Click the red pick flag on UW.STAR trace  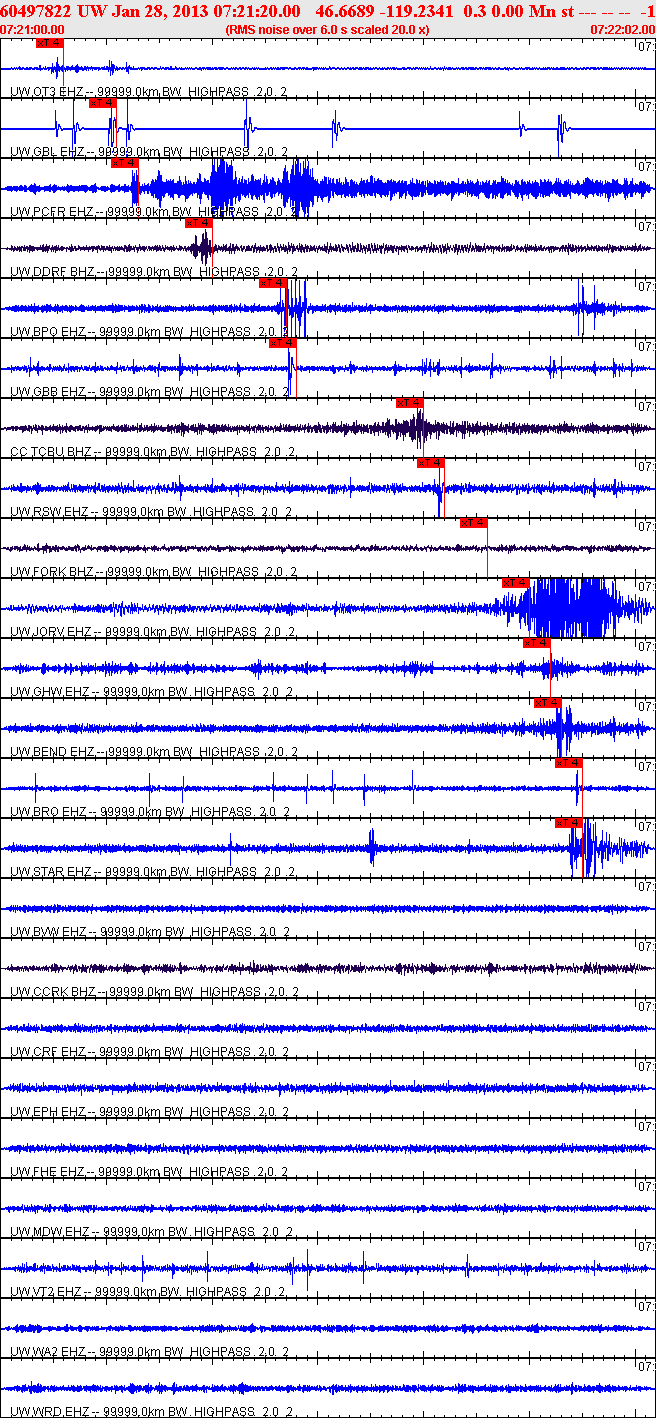click(568, 823)
